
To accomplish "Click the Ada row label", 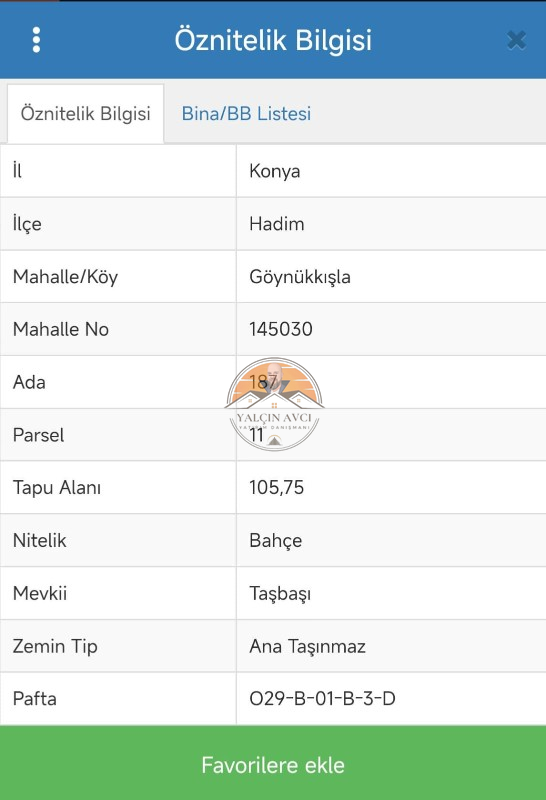I will tap(29, 382).
